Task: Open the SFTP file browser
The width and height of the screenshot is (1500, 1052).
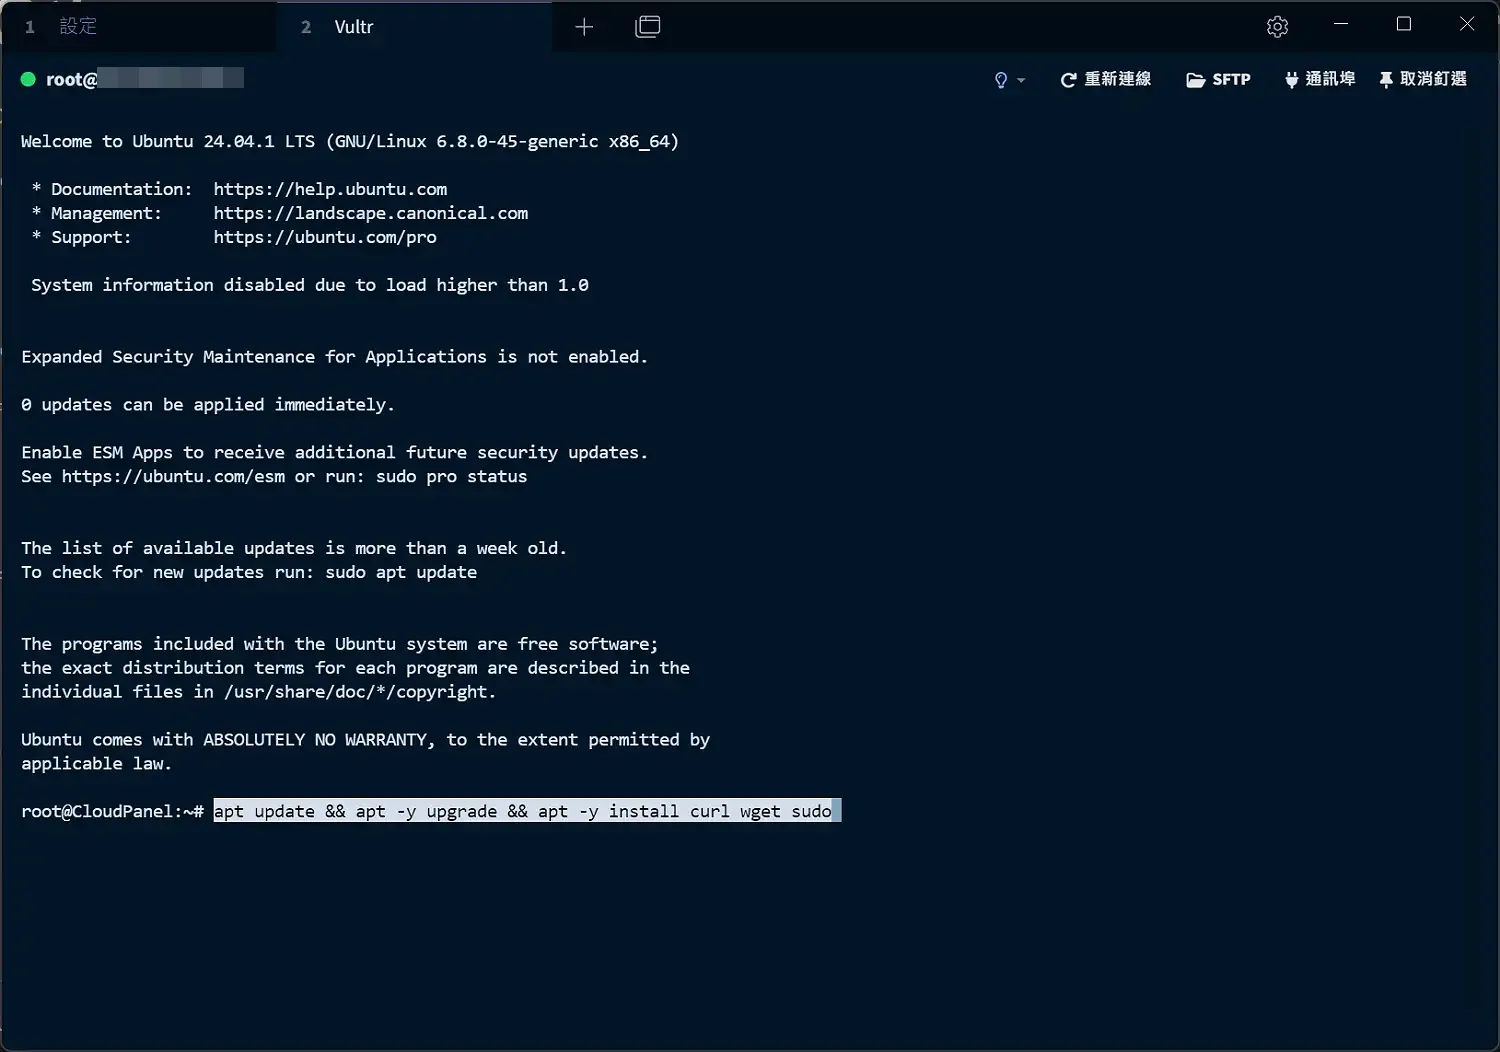Action: click(x=1218, y=79)
